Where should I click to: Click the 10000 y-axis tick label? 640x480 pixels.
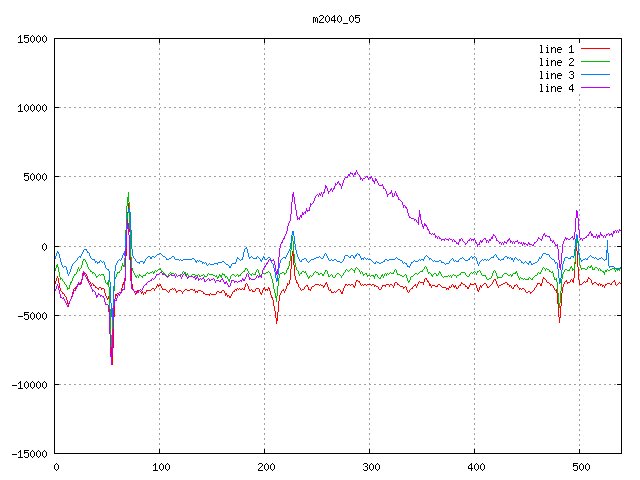point(32,108)
